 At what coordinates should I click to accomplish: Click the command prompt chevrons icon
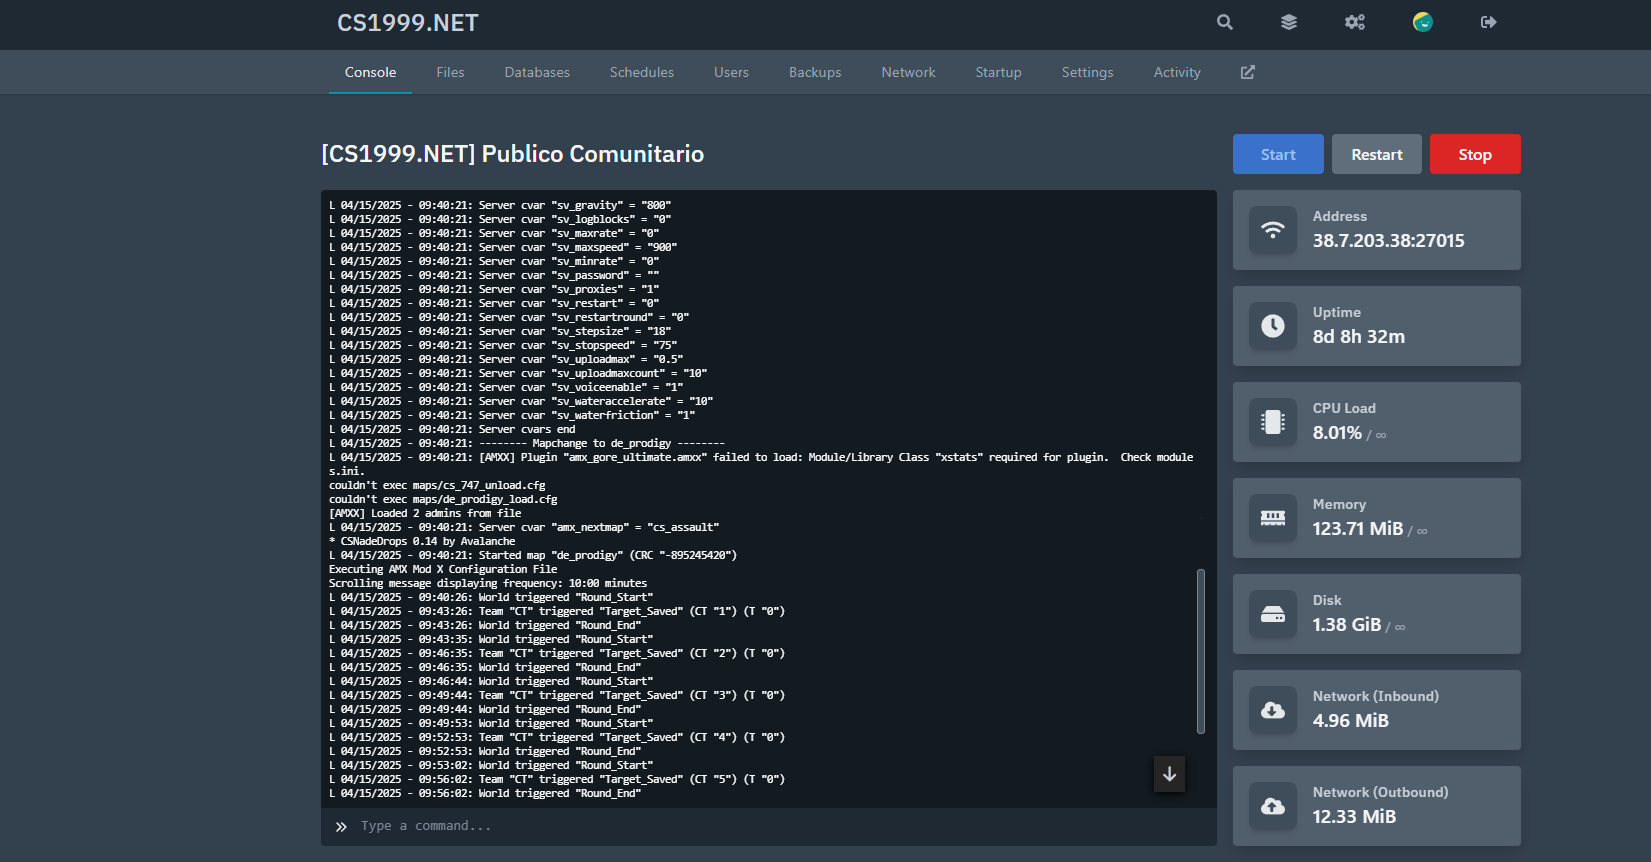pyautogui.click(x=341, y=827)
